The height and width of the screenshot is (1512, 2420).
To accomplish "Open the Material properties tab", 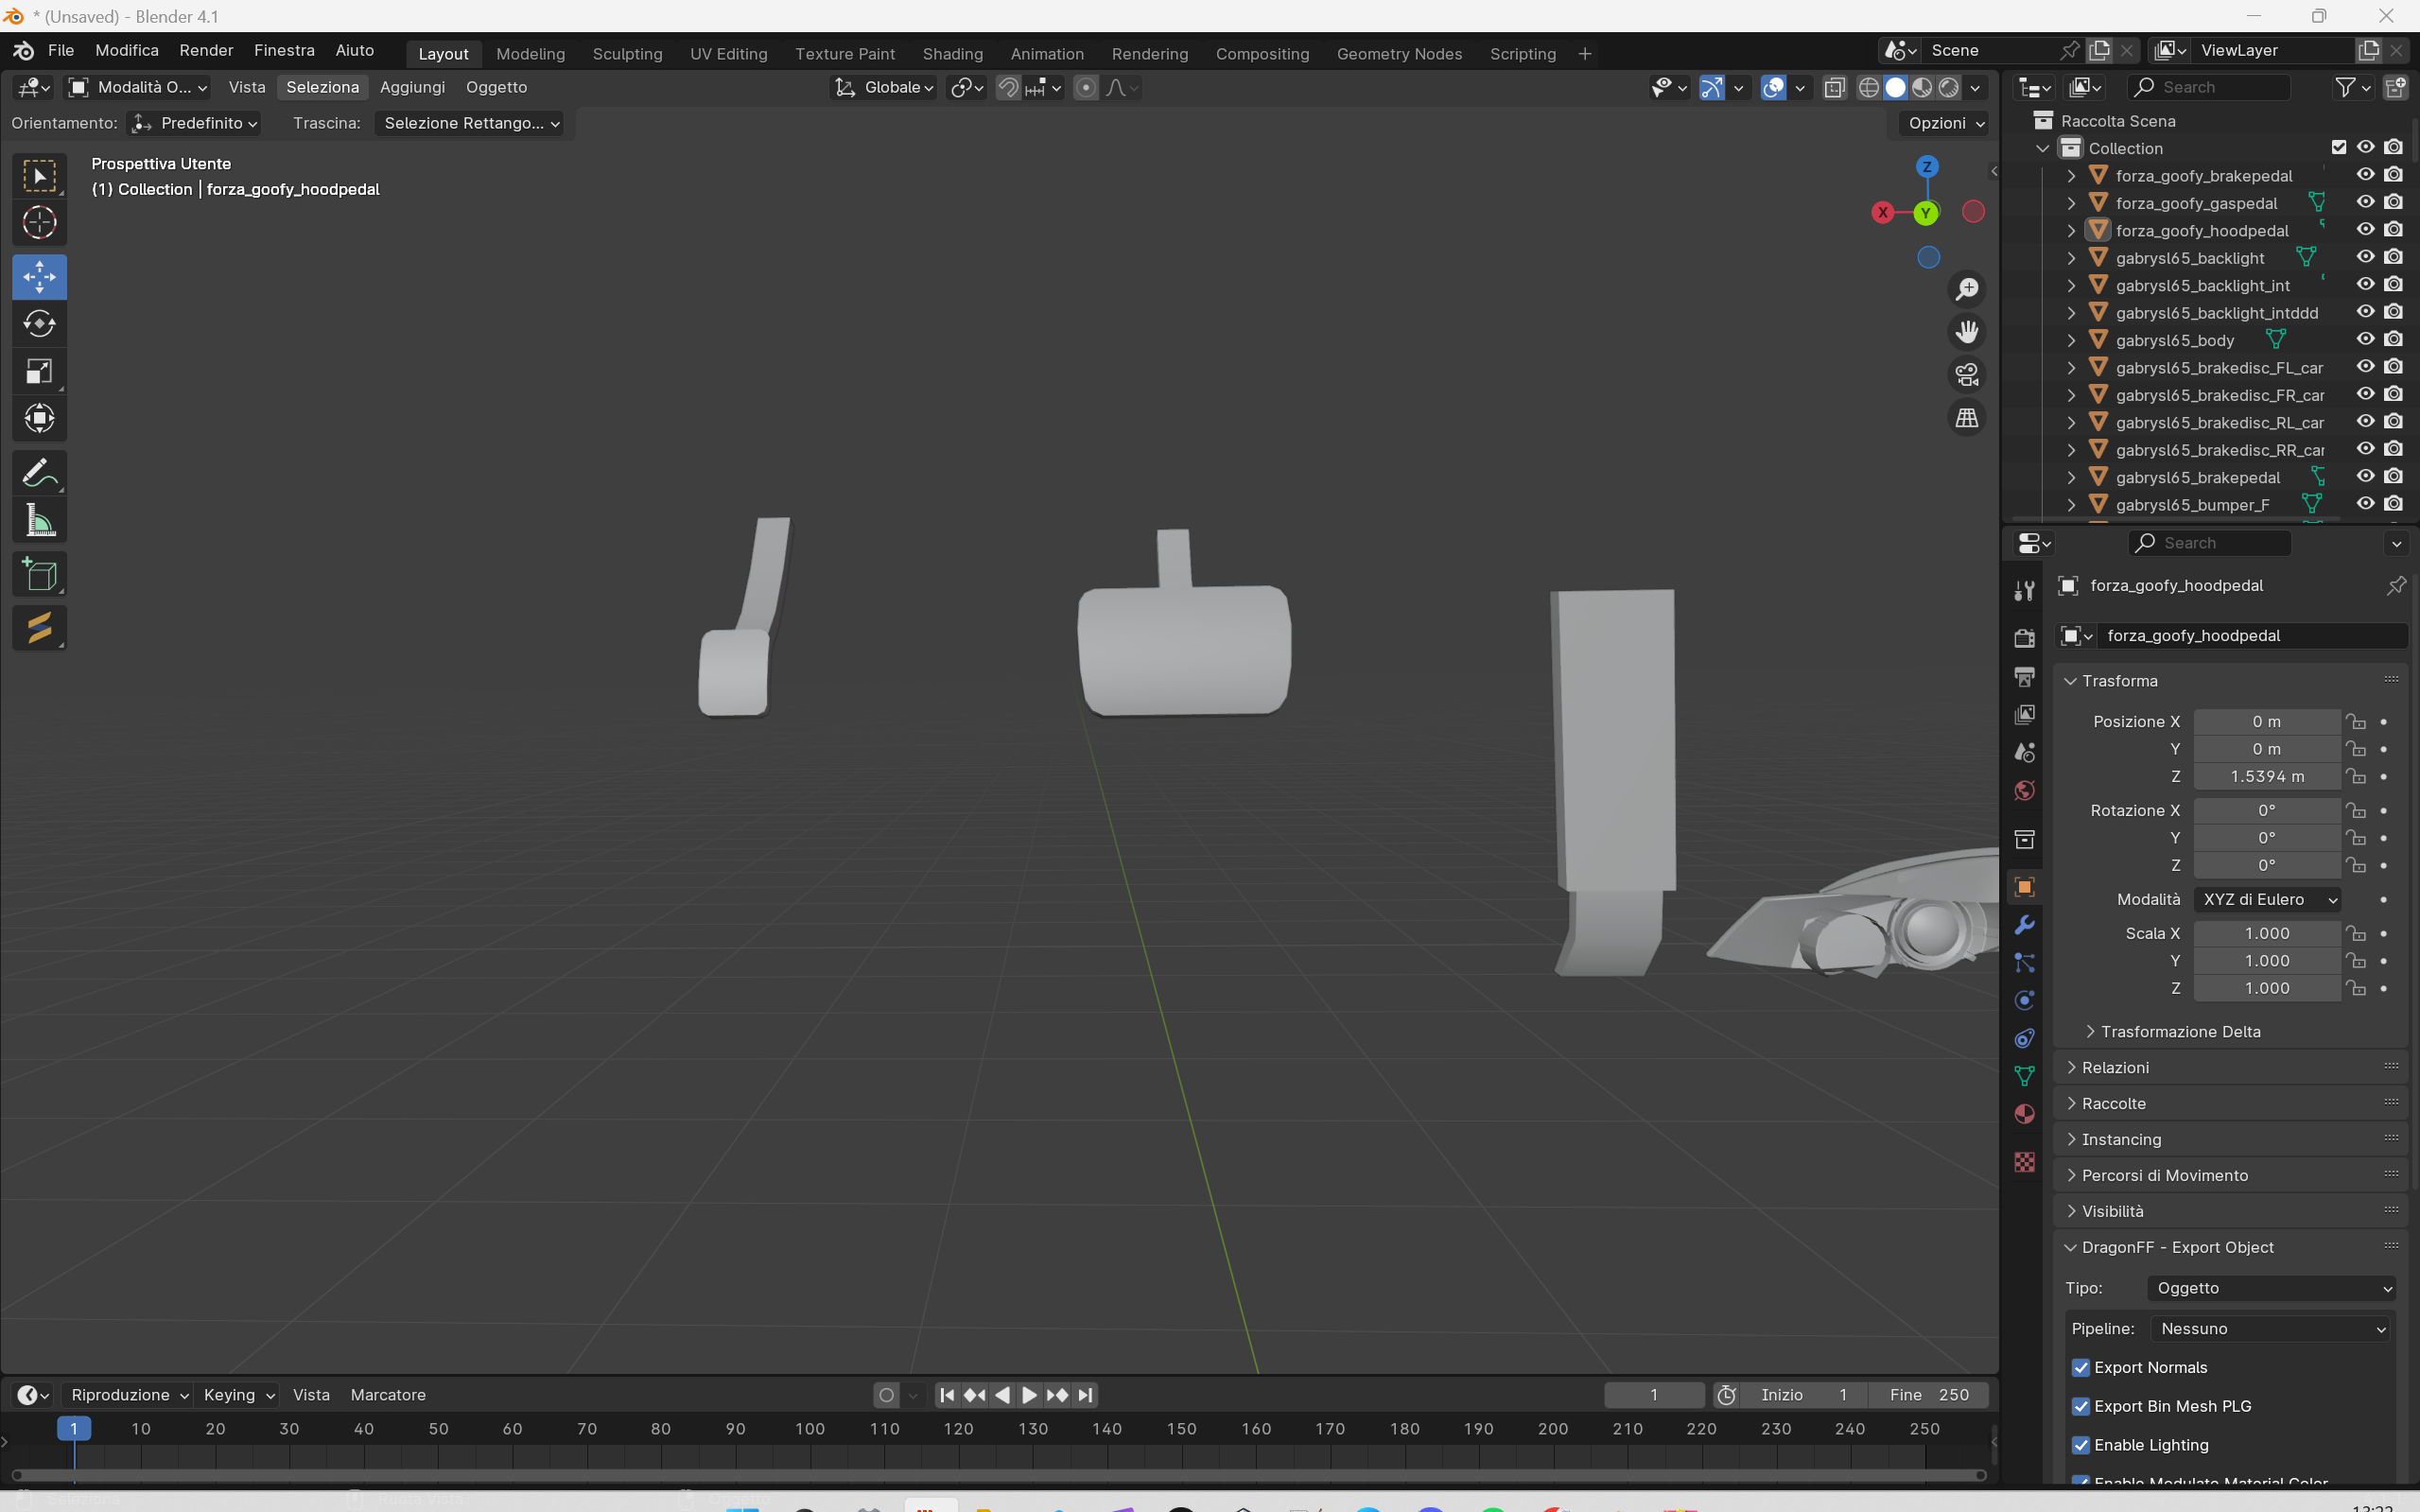I will tap(2024, 1114).
